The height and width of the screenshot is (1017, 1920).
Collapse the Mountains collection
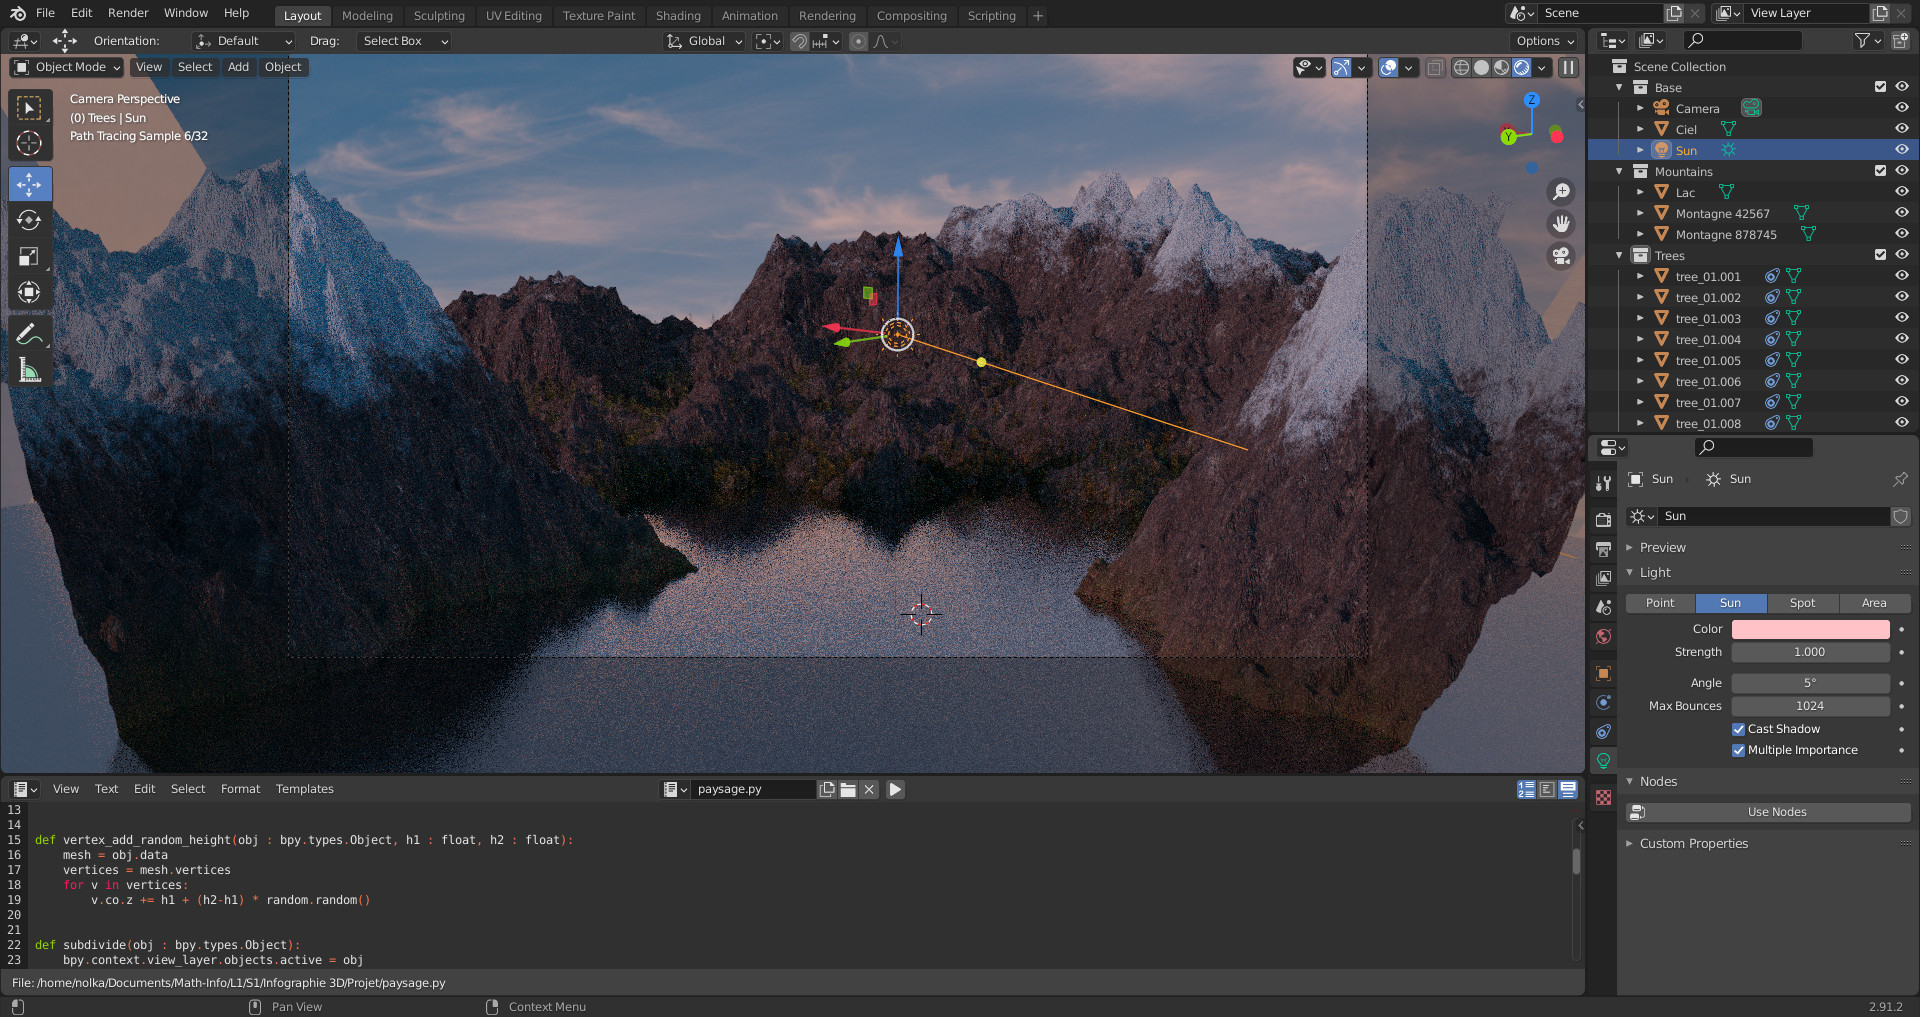pyautogui.click(x=1619, y=171)
